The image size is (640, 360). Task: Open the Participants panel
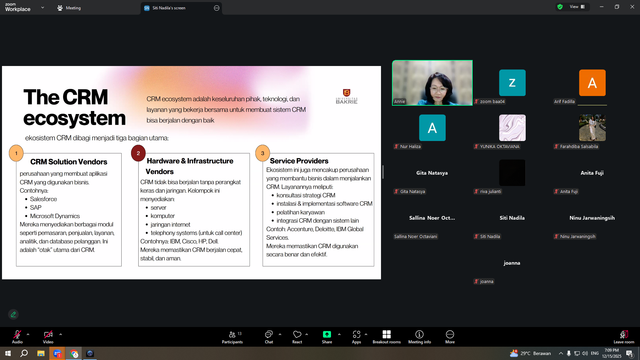pyautogui.click(x=232, y=337)
